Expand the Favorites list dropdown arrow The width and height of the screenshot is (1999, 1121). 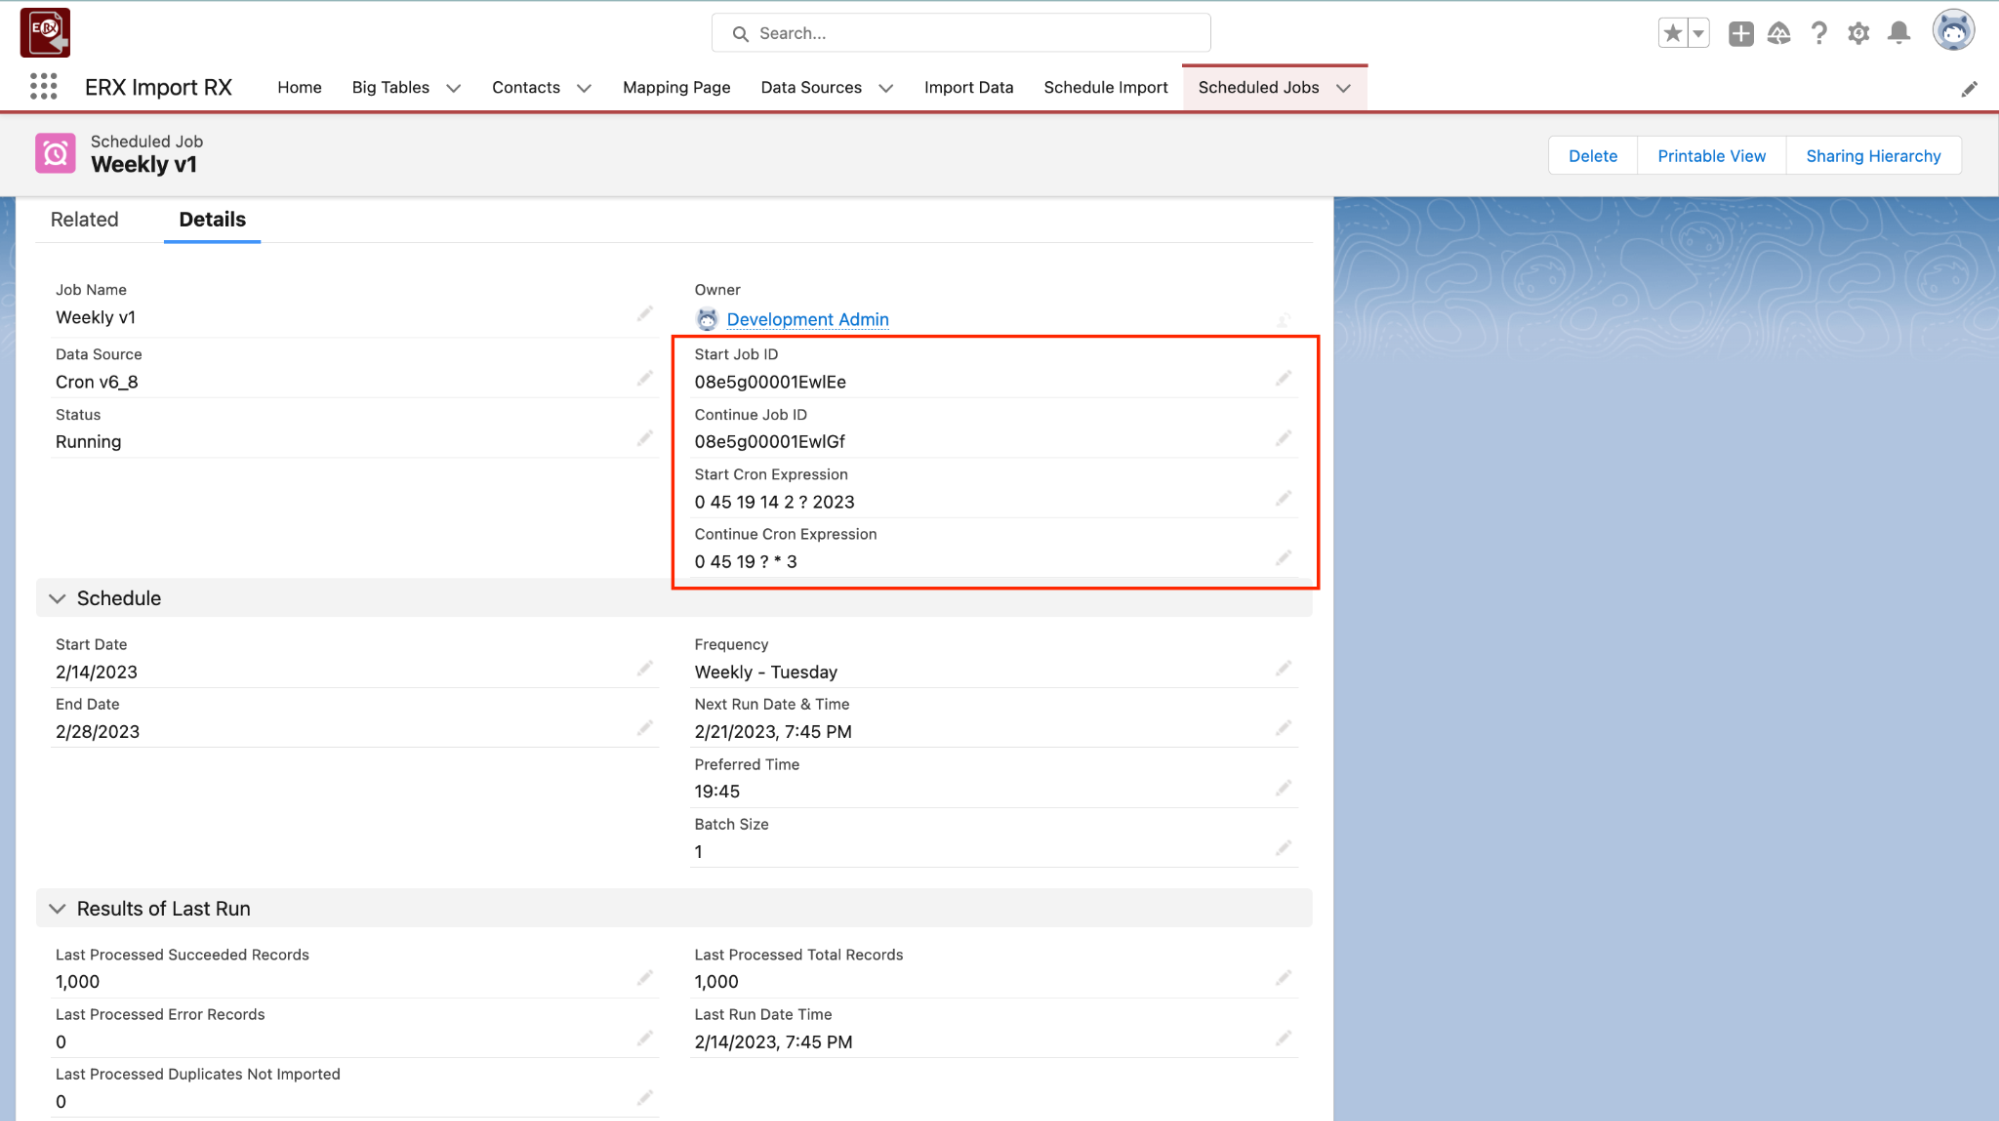click(1698, 33)
